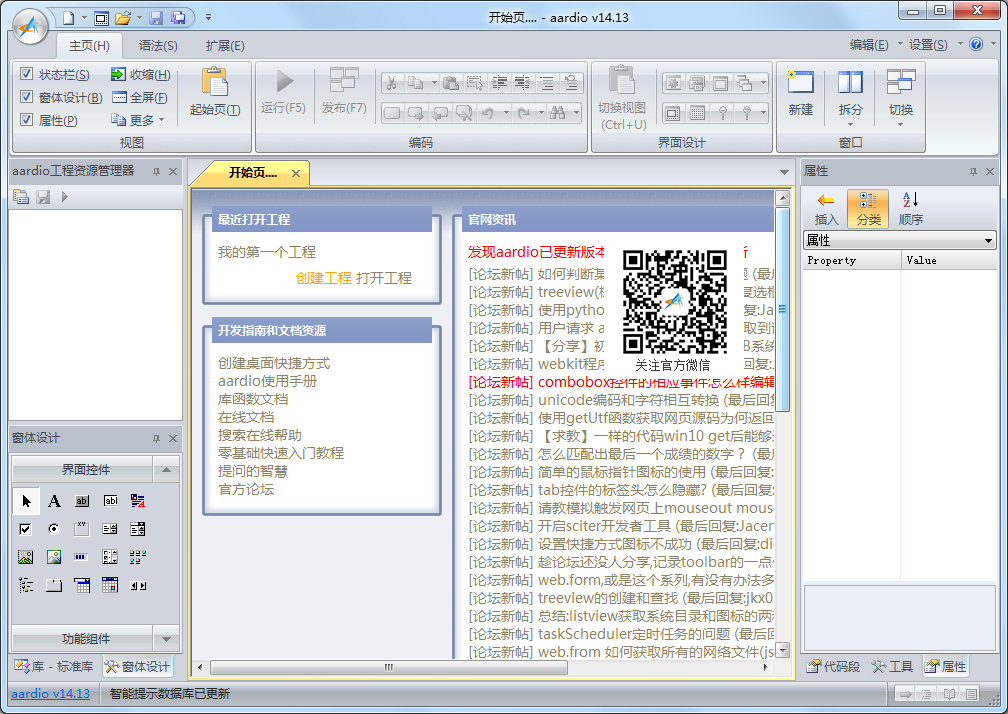Expand the 功能组件 section with its down arrow
The width and height of the screenshot is (1008, 714).
tap(166, 639)
